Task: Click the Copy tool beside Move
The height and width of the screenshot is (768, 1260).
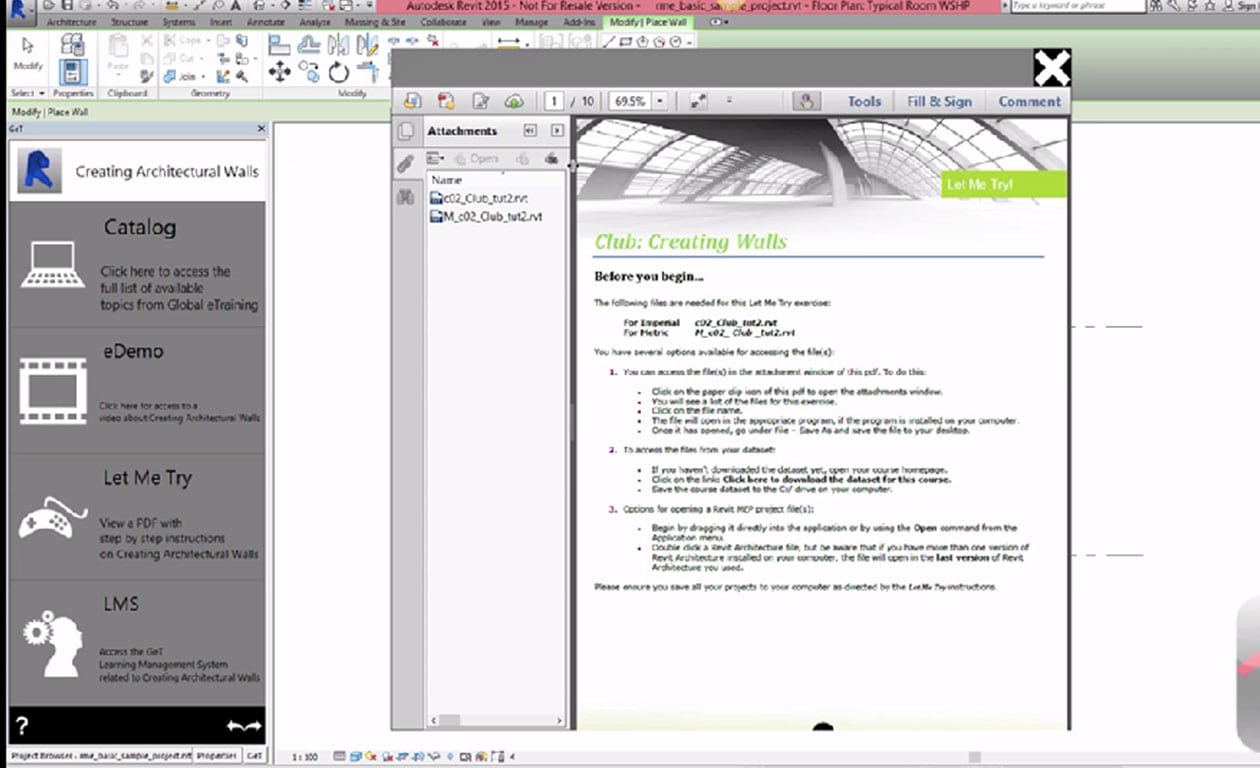Action: (310, 72)
